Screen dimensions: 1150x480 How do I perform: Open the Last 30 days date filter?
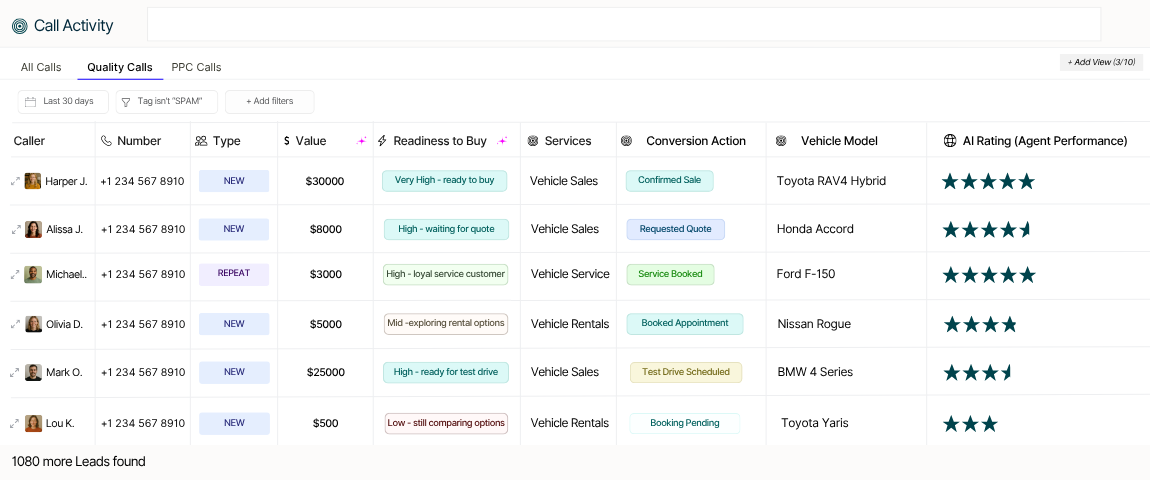pos(63,101)
